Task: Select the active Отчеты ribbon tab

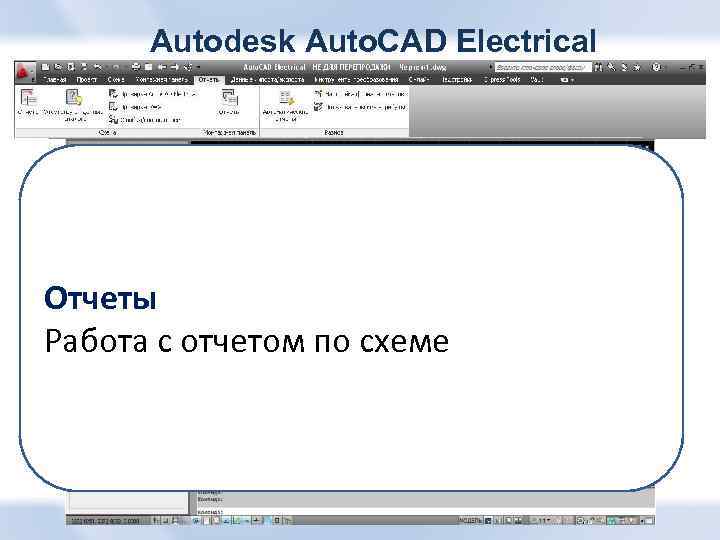Action: 208,79
